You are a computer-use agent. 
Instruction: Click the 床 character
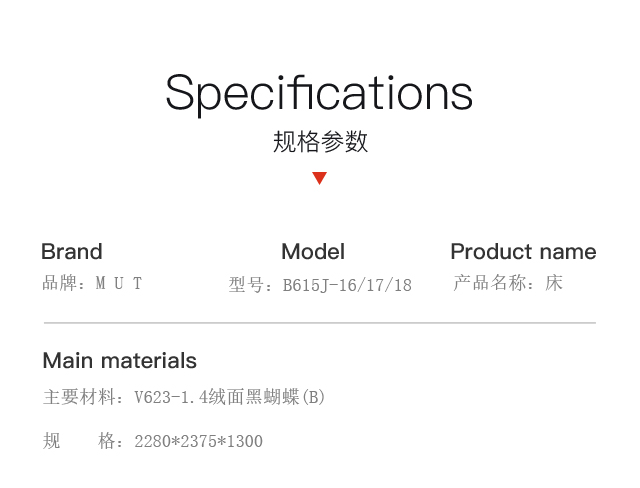554,283
